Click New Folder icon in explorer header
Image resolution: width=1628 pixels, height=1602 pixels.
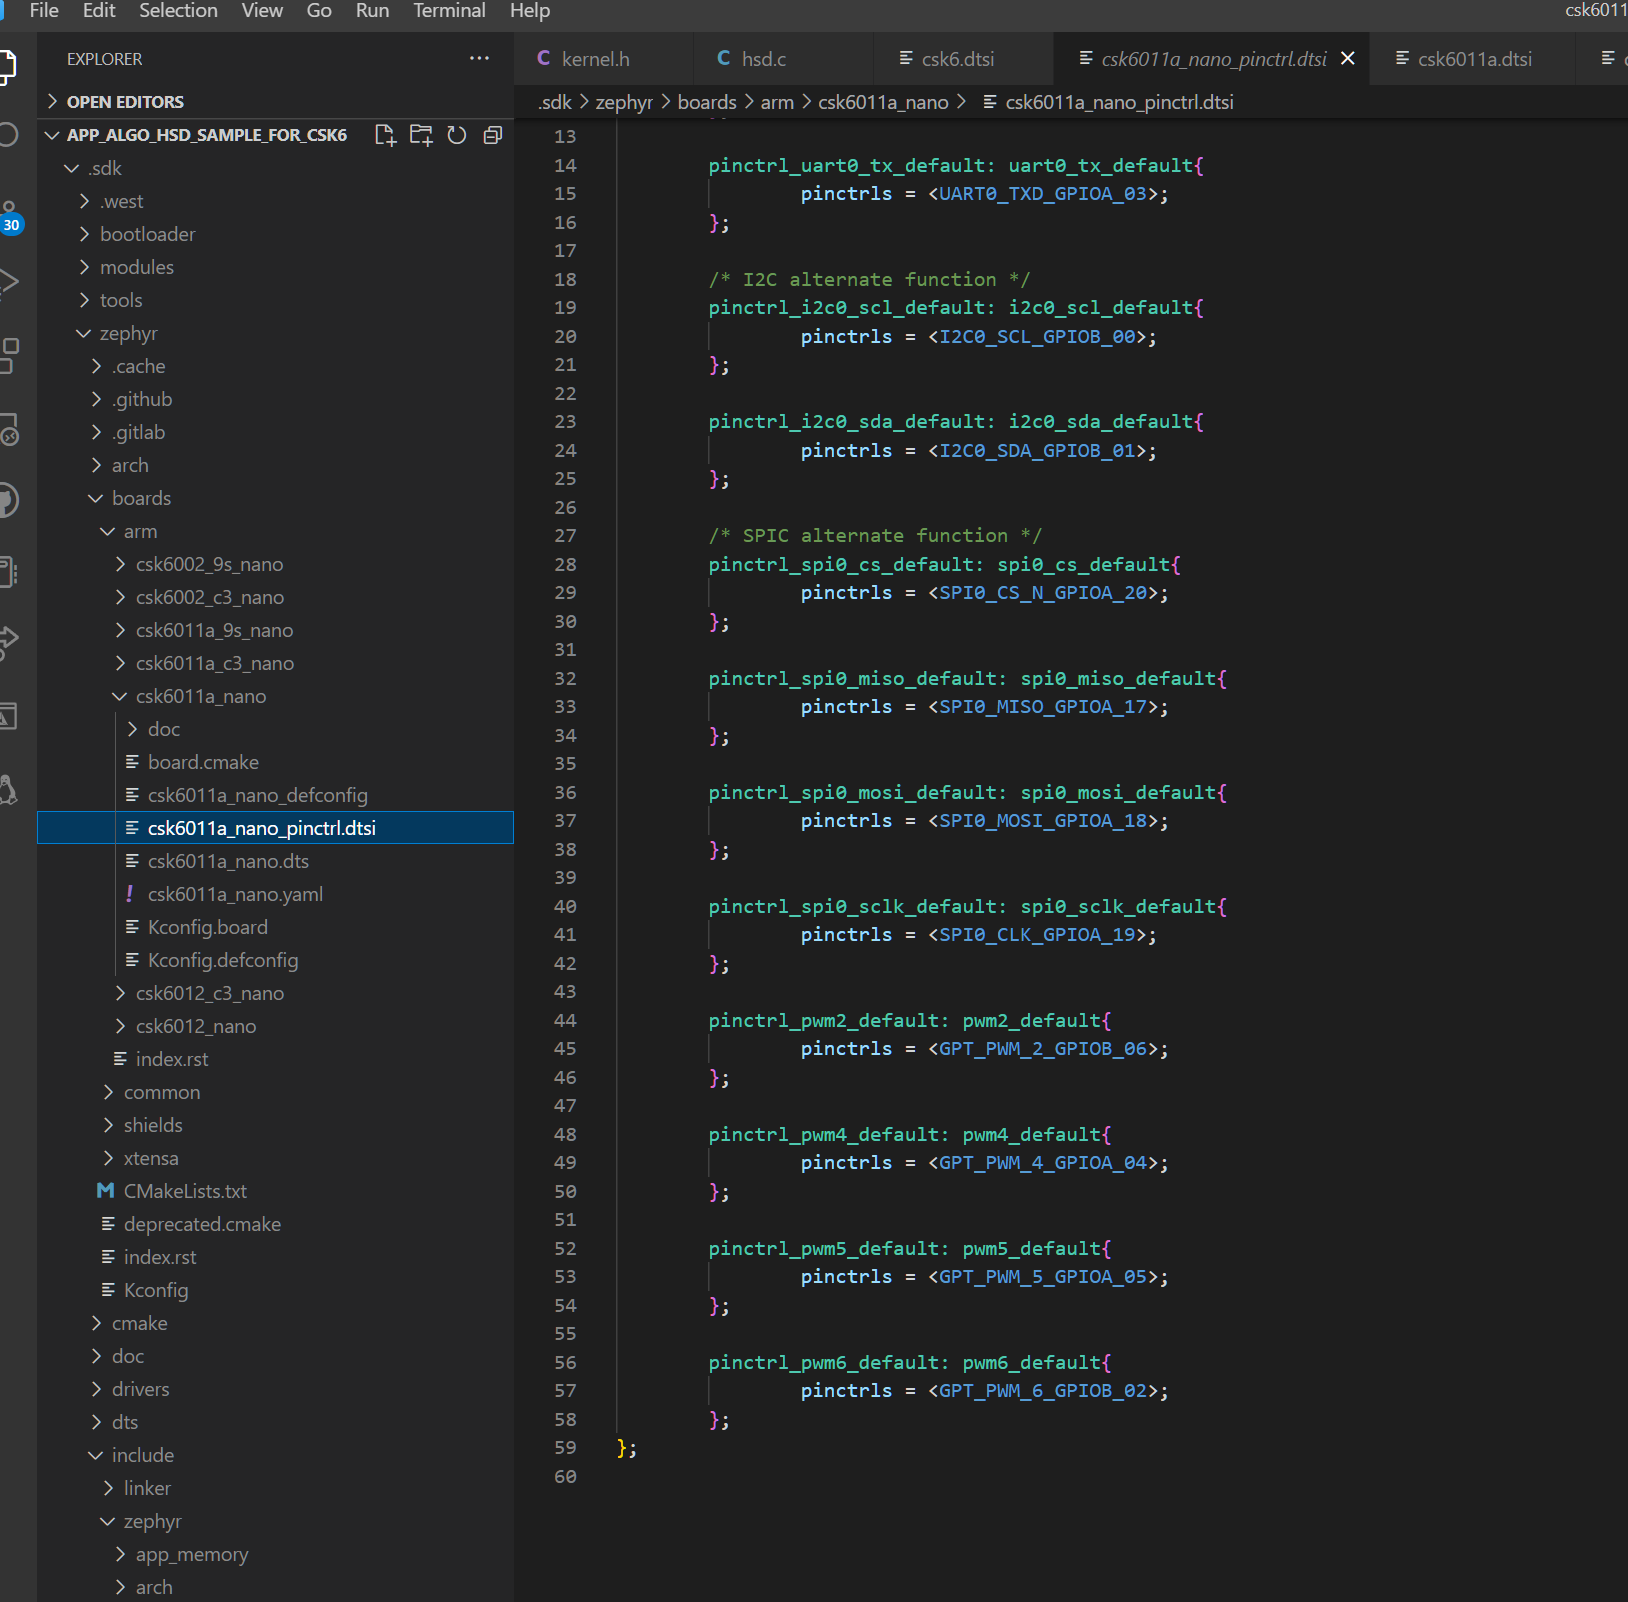click(x=421, y=135)
